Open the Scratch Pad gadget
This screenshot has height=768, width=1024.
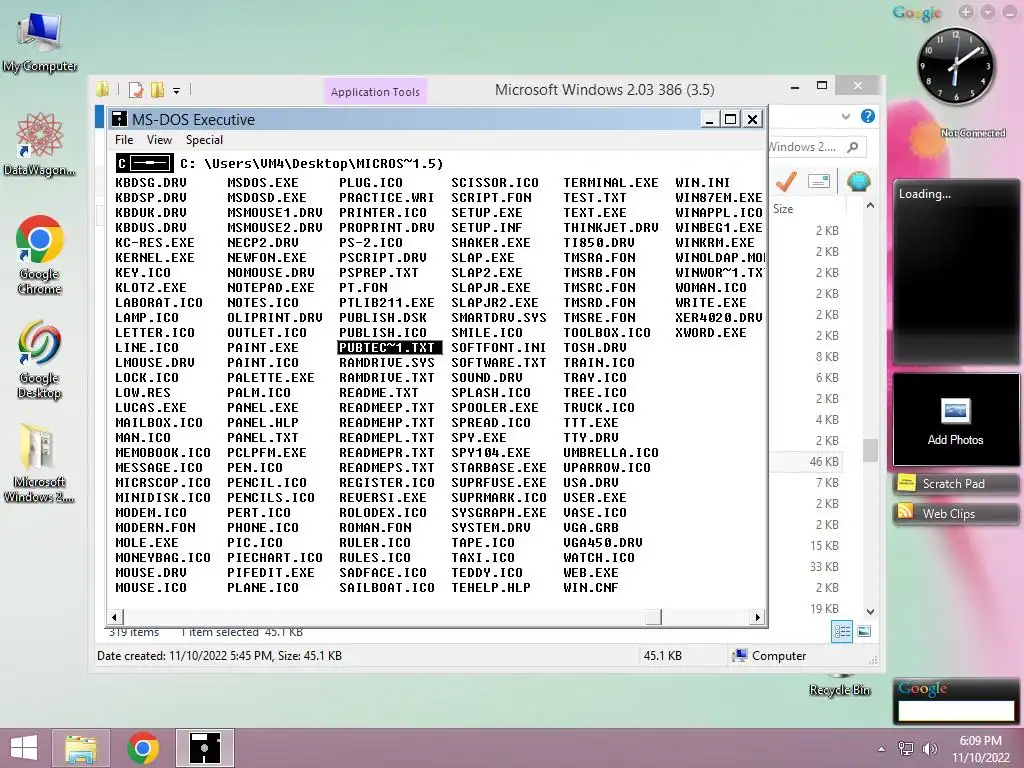[x=955, y=483]
